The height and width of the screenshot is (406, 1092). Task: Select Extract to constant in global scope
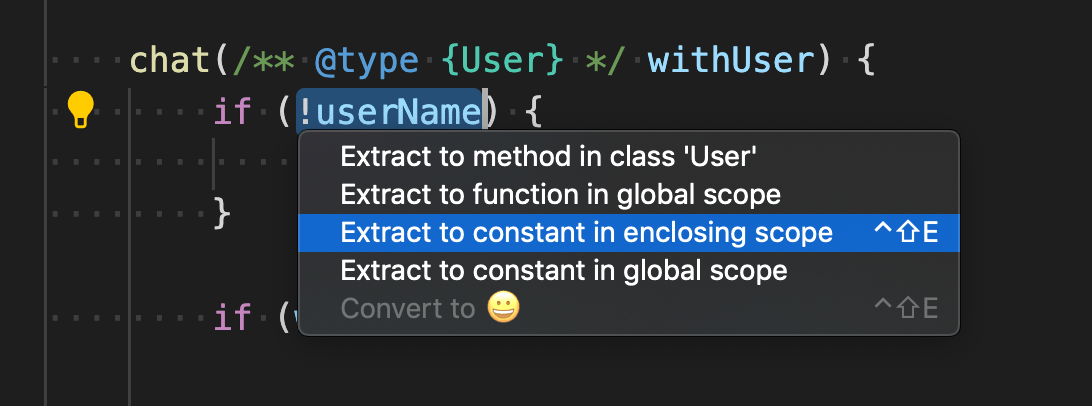point(563,270)
